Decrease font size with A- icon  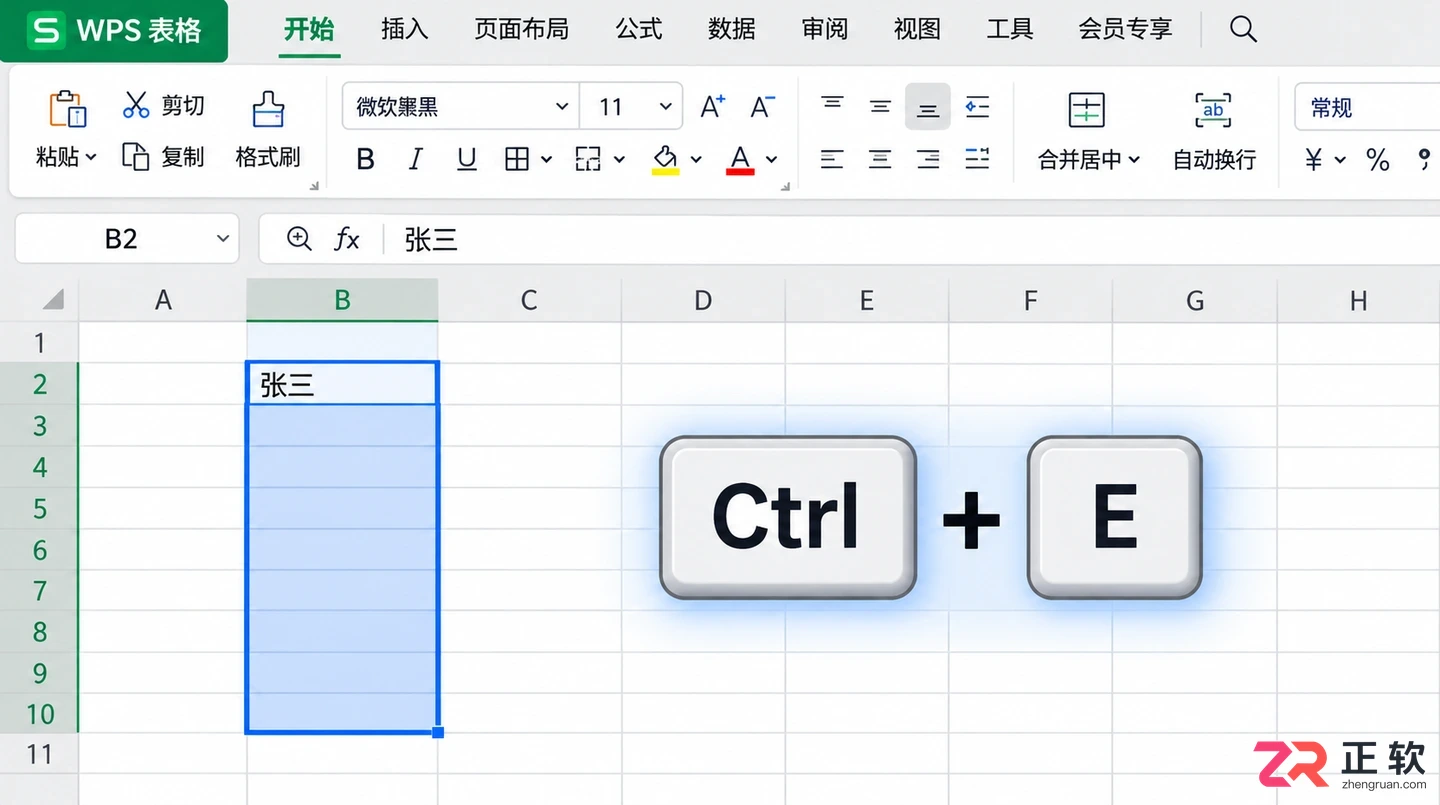tap(763, 107)
